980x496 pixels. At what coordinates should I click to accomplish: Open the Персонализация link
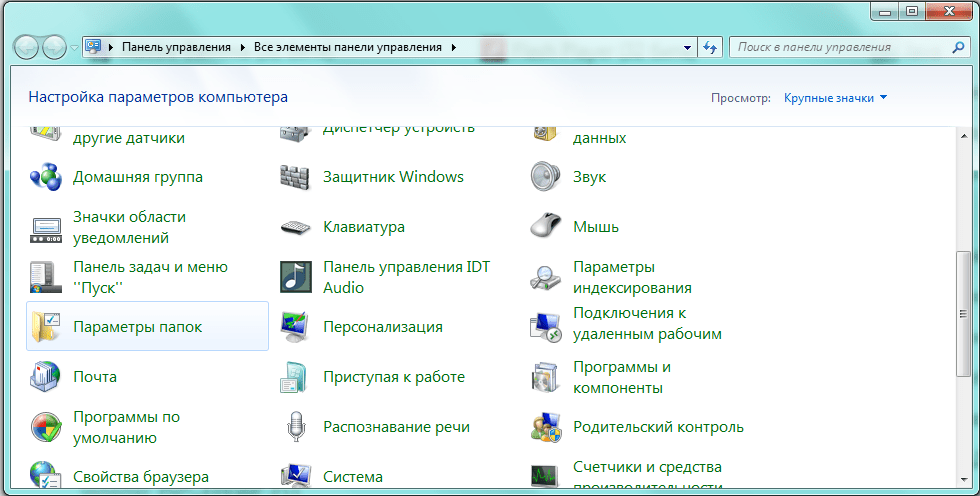[382, 327]
